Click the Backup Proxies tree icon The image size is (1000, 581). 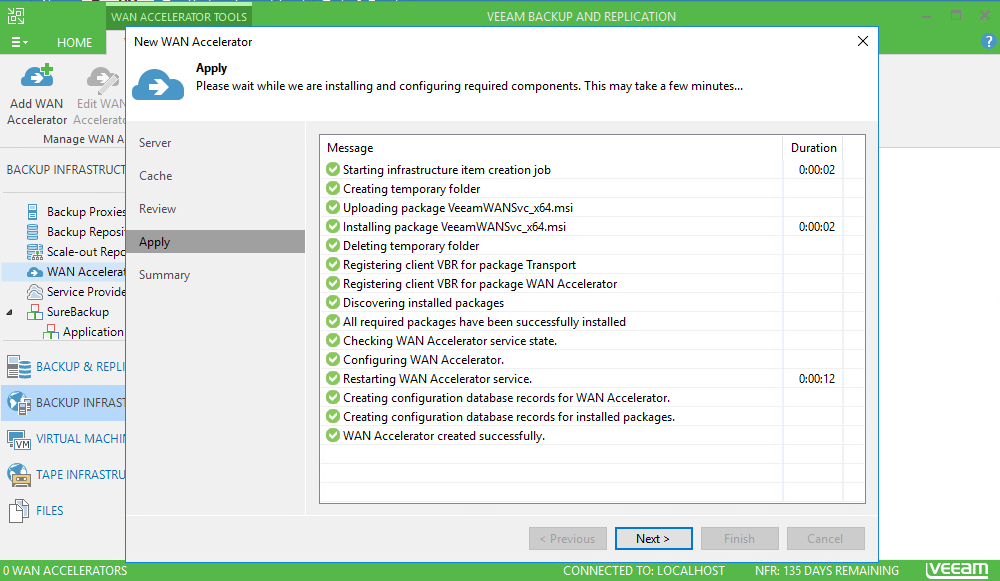coord(33,212)
